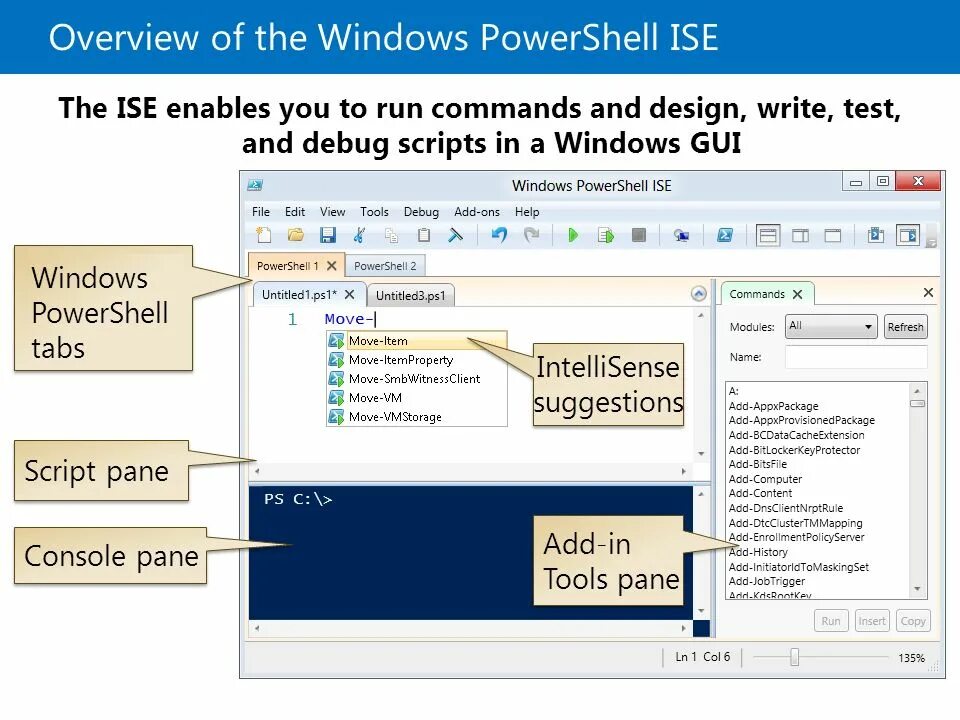The image size is (960, 720).
Task: Click the Start PowerShell.exe icon
Action: (x=725, y=235)
